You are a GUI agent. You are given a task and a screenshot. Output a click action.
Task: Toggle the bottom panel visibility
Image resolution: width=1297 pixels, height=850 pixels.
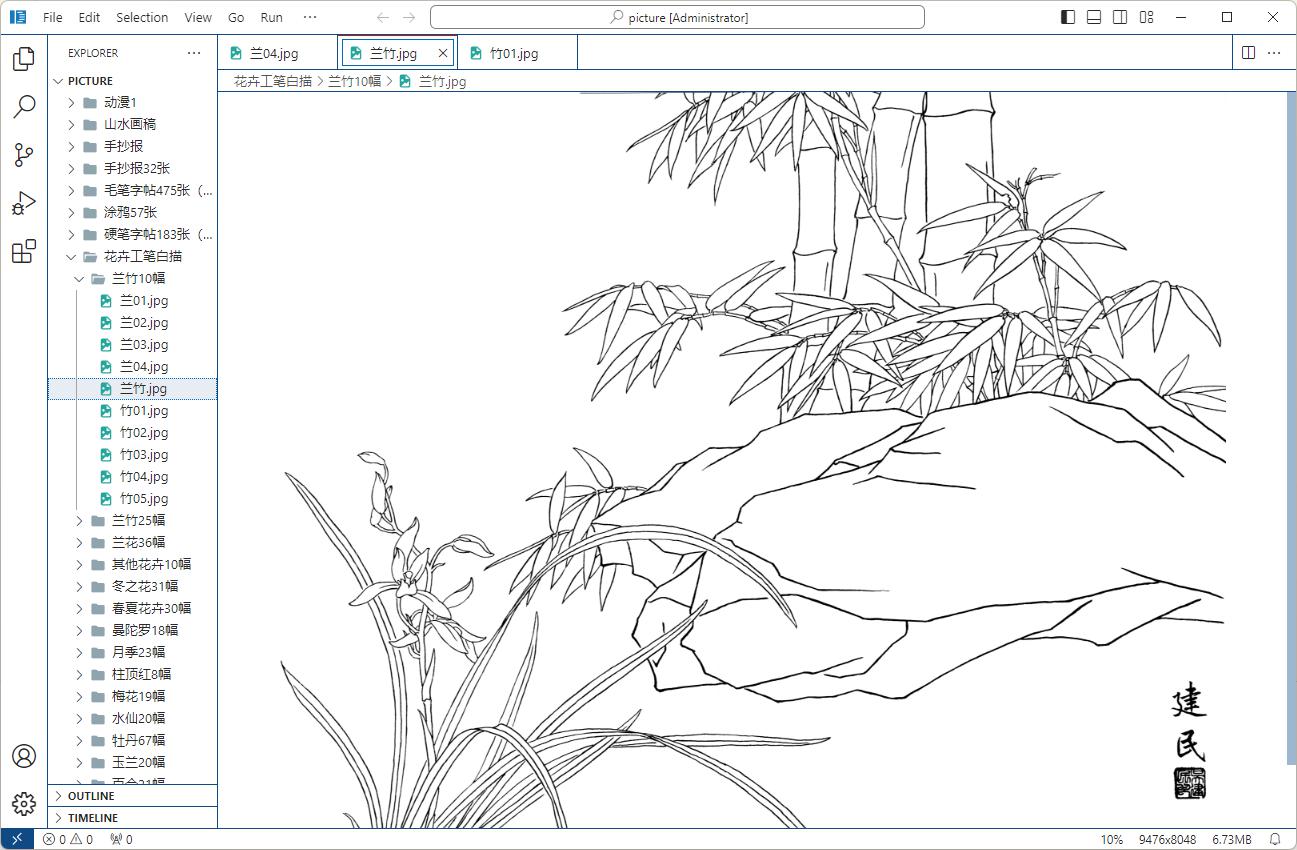(x=1094, y=17)
